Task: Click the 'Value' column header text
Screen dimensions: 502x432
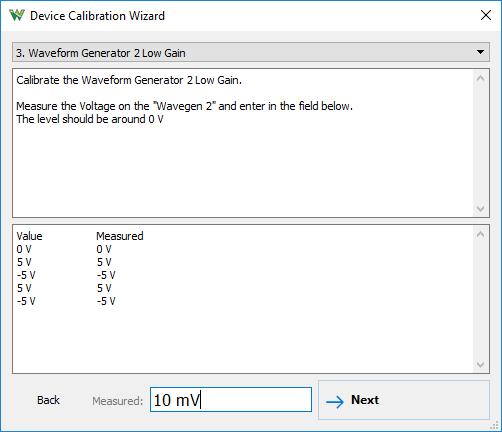Action: point(29,236)
